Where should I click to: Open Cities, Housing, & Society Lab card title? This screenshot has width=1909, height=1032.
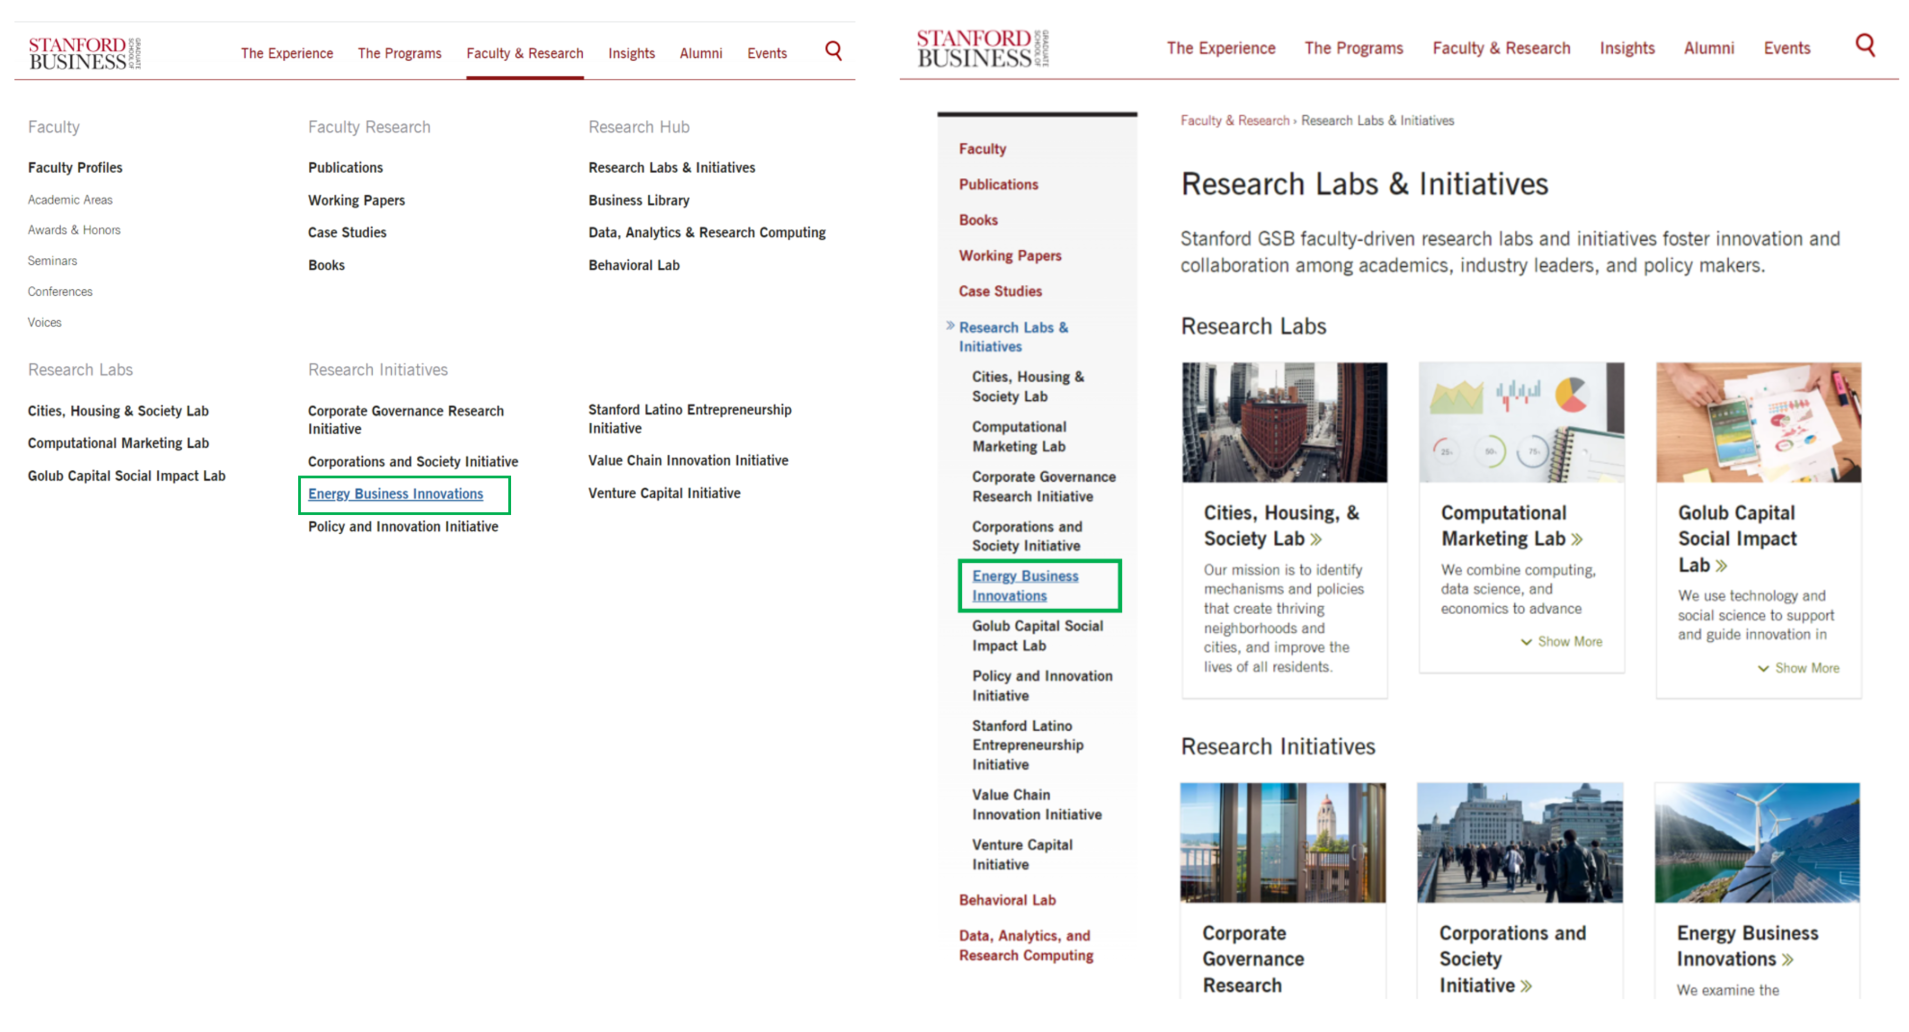click(x=1281, y=526)
